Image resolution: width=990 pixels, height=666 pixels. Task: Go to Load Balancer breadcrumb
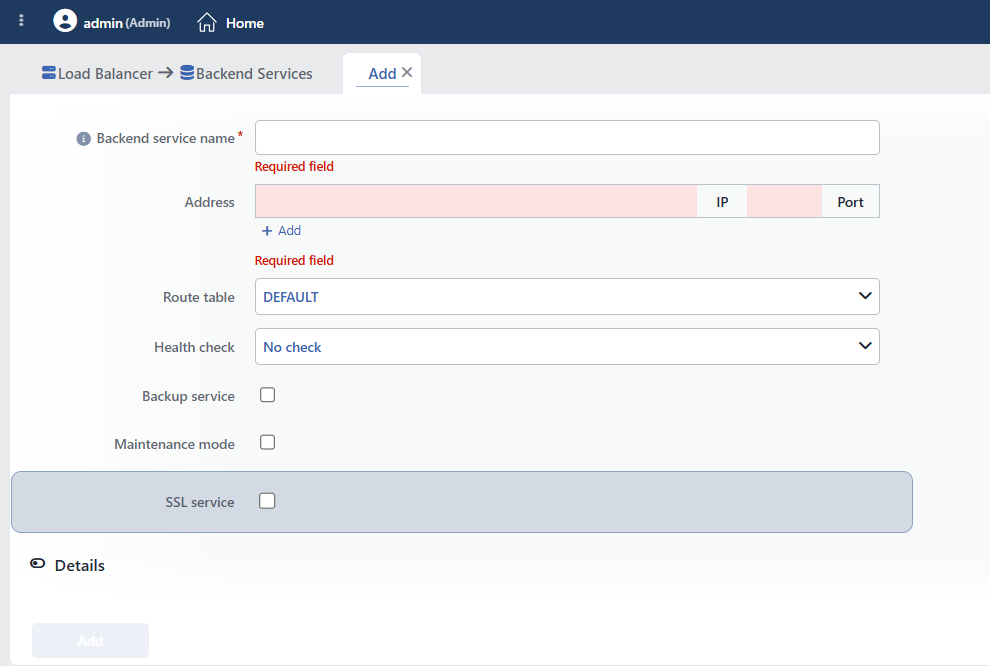105,74
